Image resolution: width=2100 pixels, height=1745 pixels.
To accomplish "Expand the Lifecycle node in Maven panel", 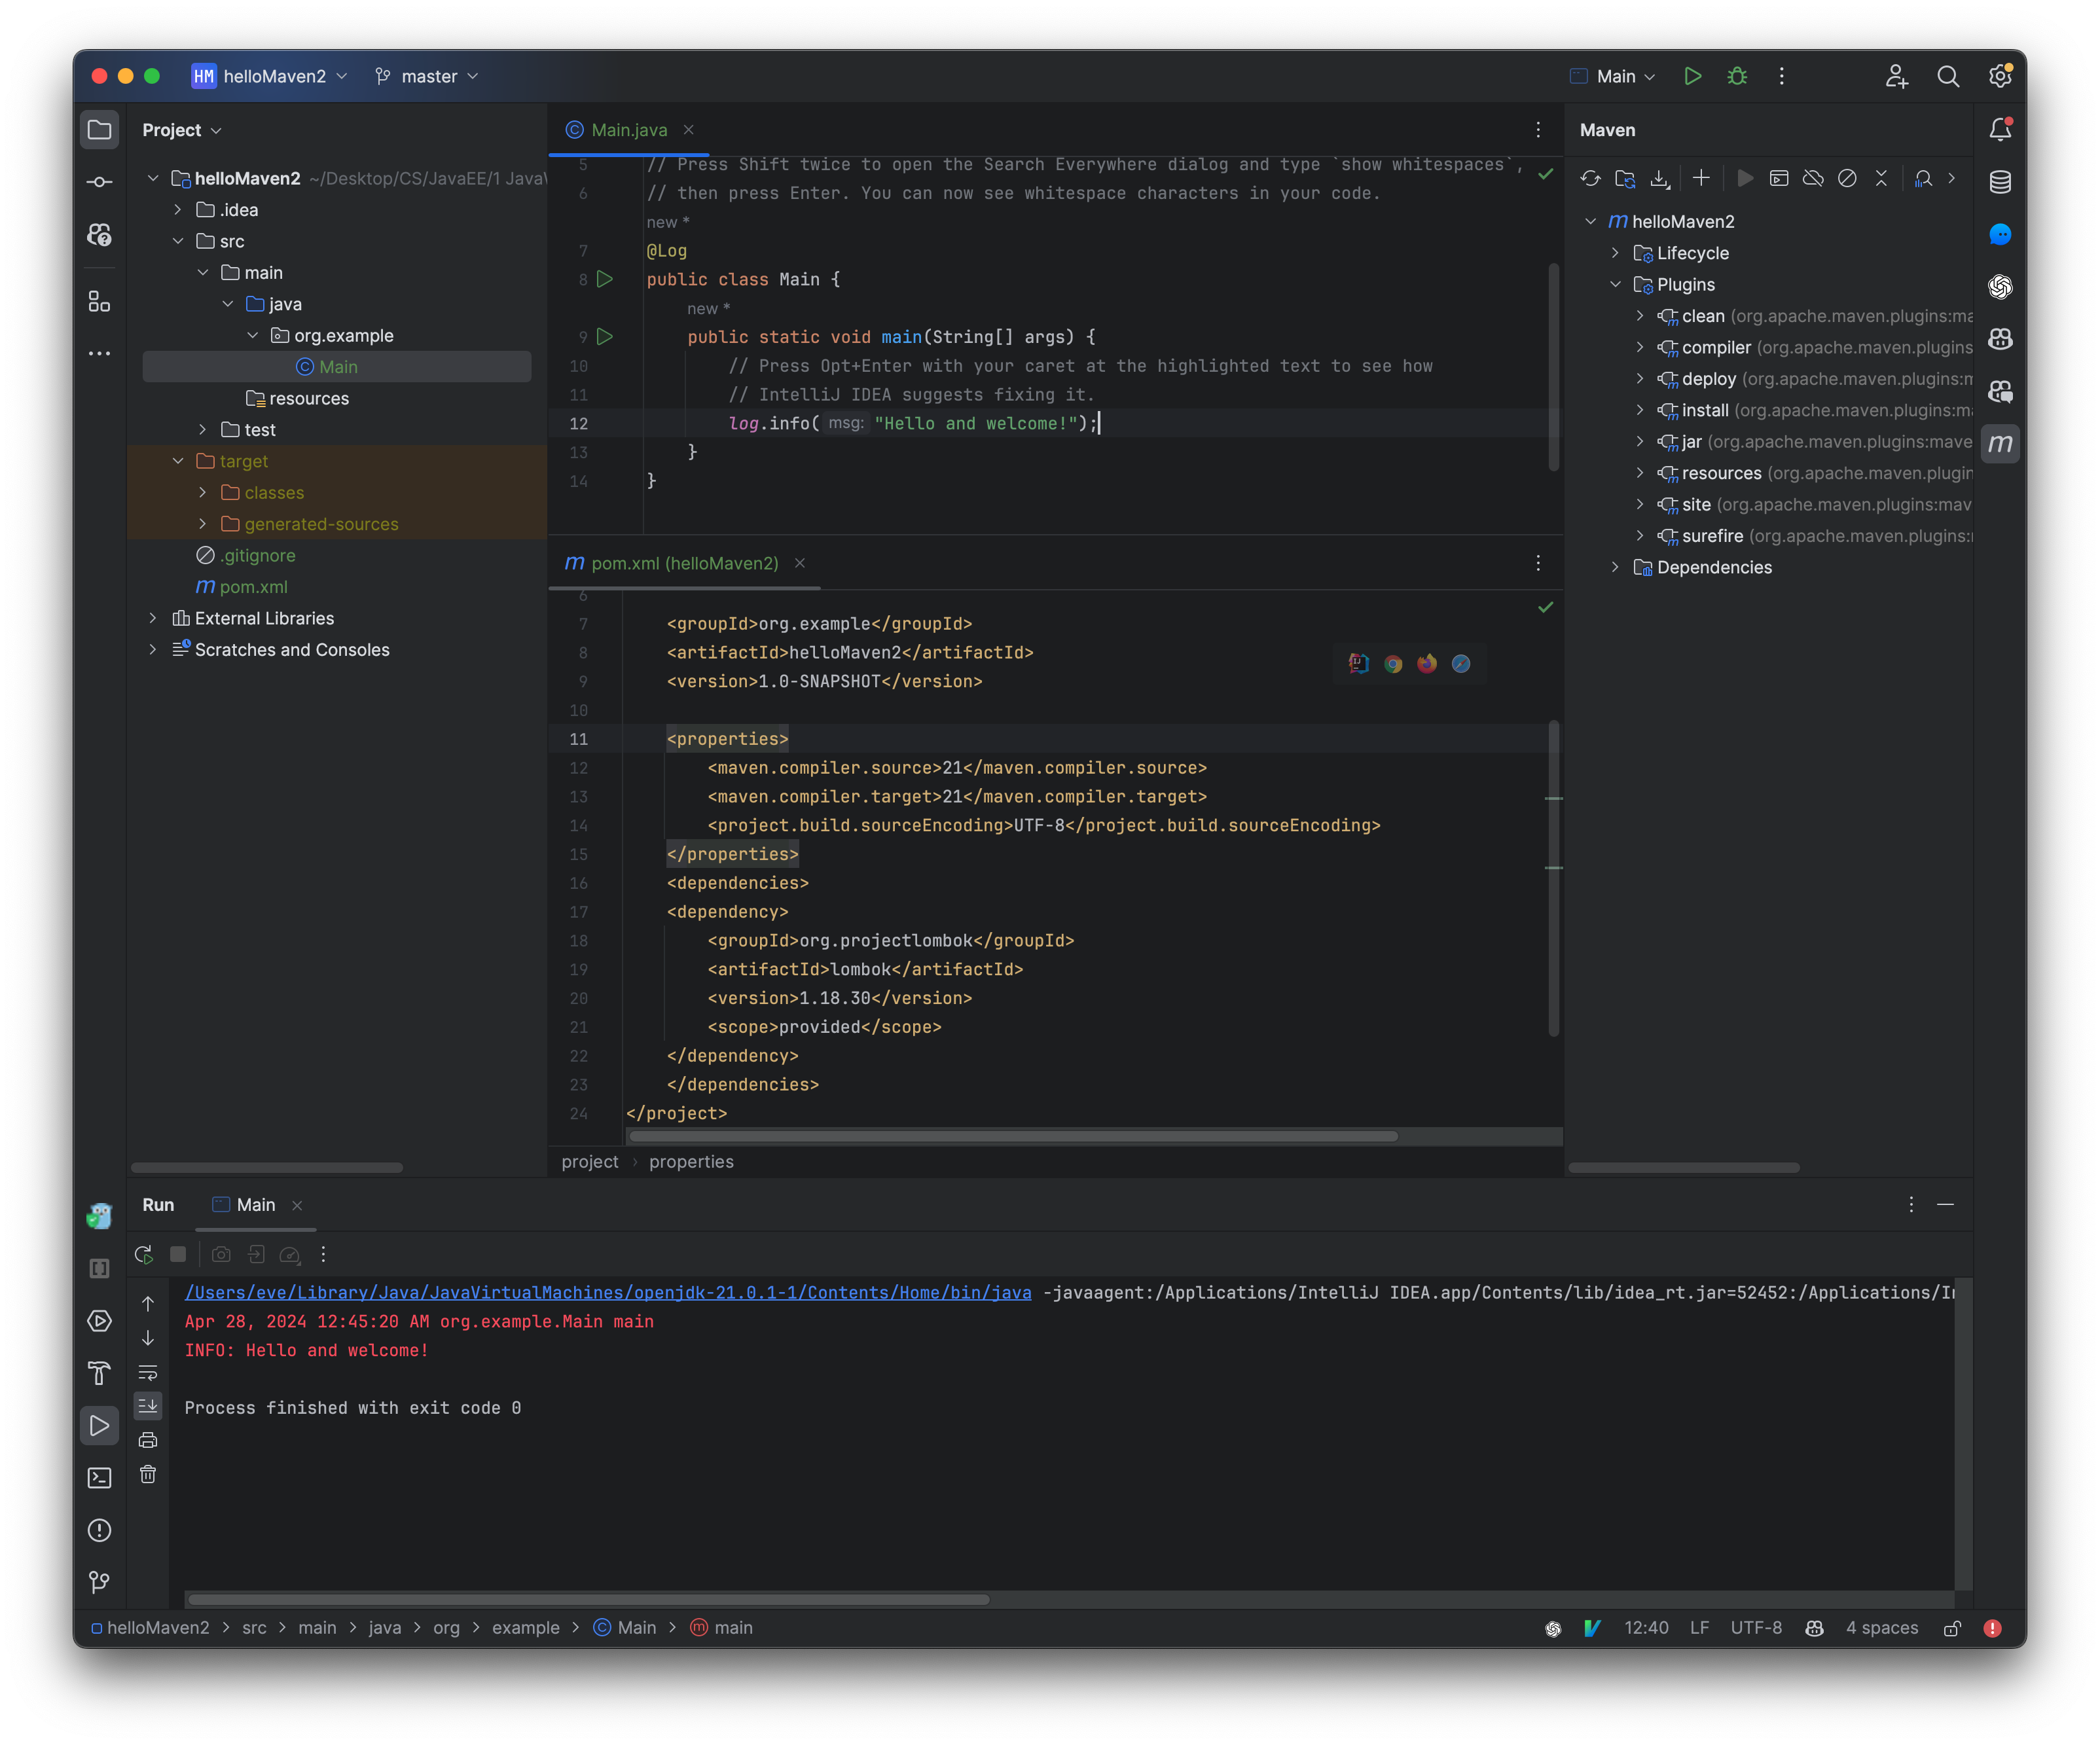I will click(1615, 253).
